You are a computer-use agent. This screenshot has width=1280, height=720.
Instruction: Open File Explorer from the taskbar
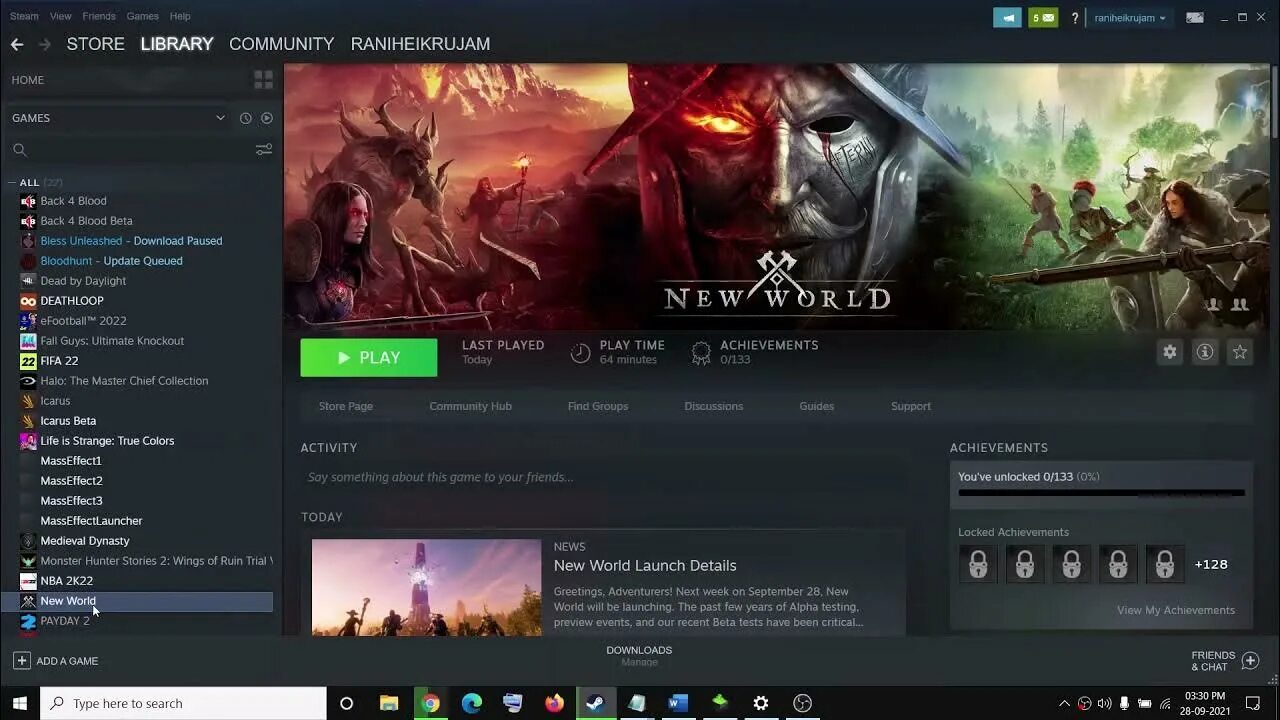[389, 703]
